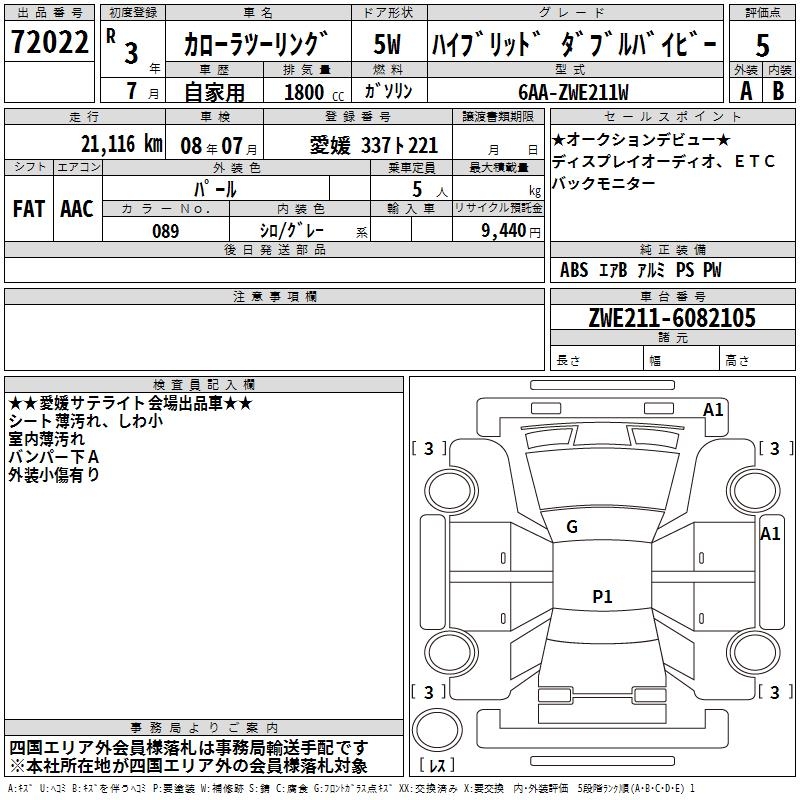Click the ★オークションデビュー★ sales point line
Viewport: 800px width, 800px height.
(x=641, y=139)
